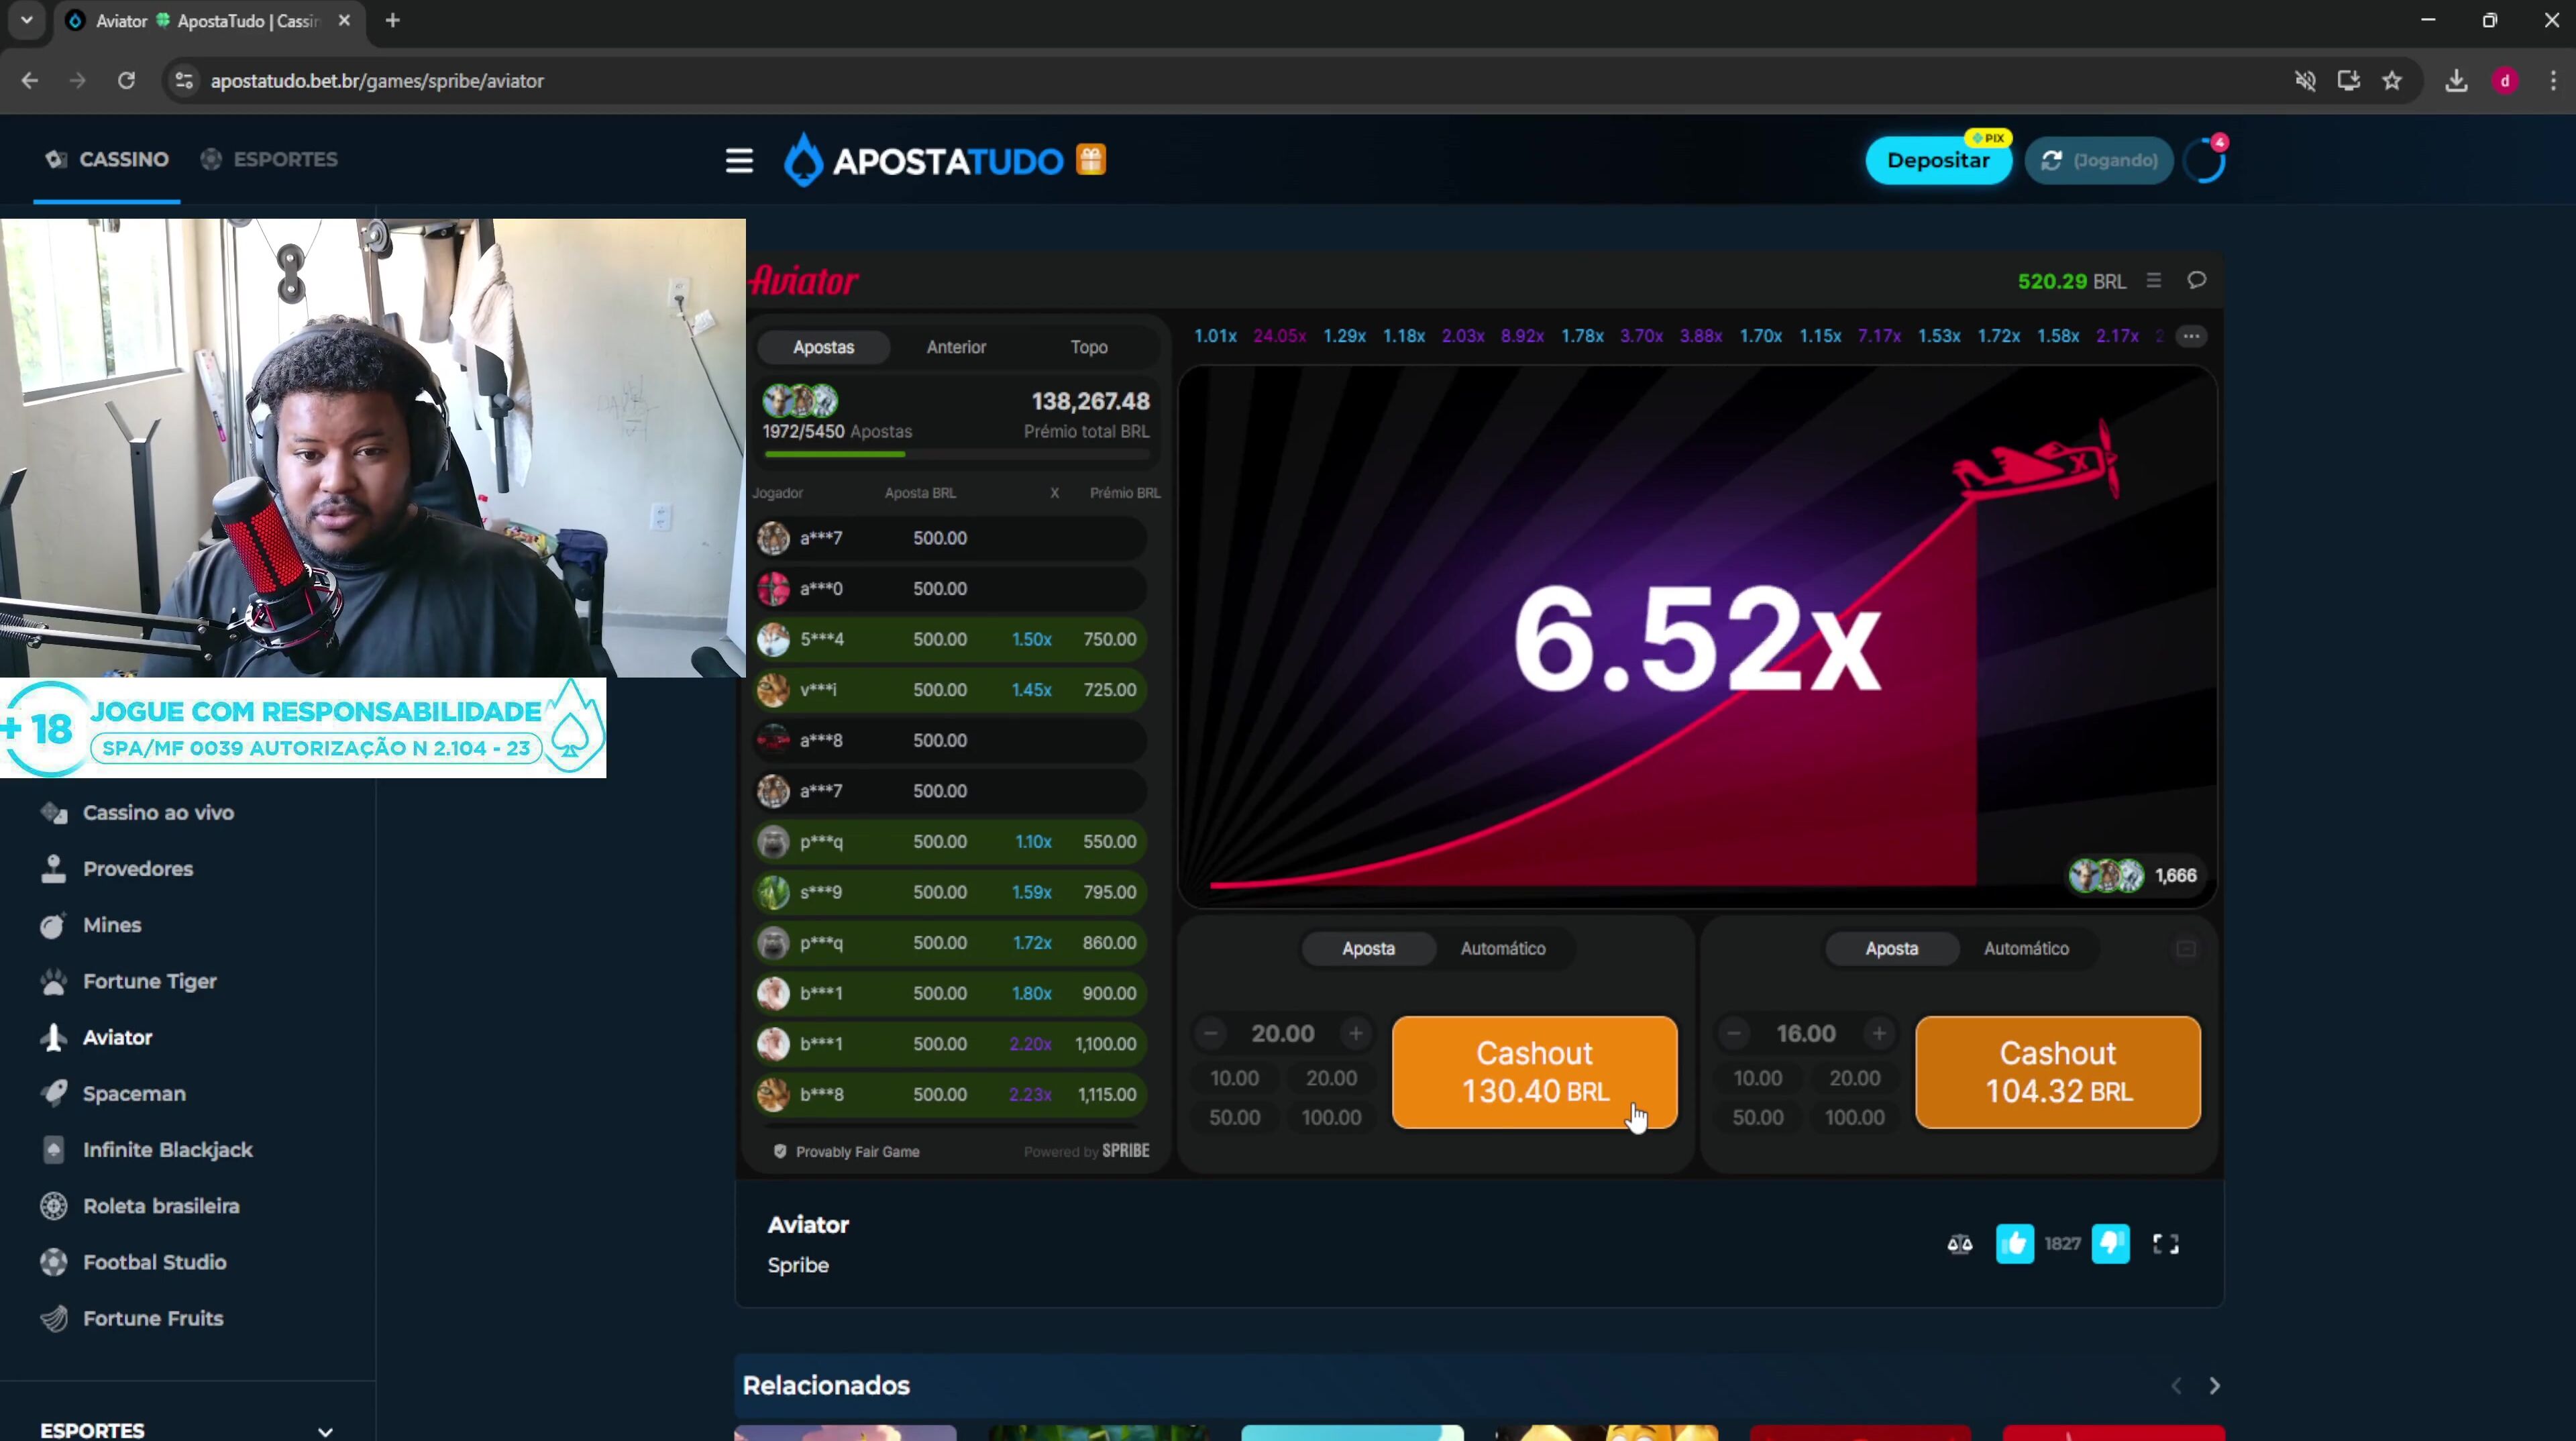Image resolution: width=2576 pixels, height=1441 pixels.
Task: Click the Jogando balance button
Action: [2098, 160]
